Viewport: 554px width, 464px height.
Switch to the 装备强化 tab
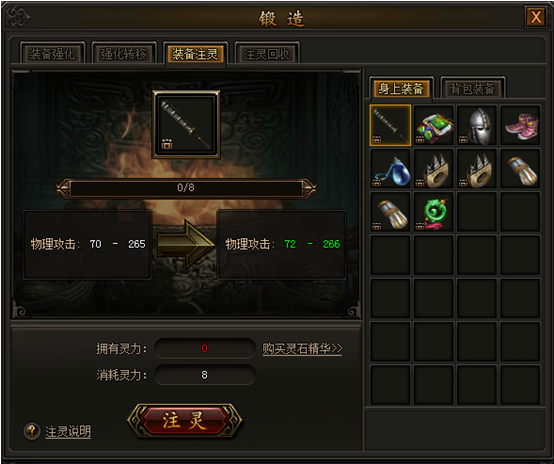[x=52, y=54]
